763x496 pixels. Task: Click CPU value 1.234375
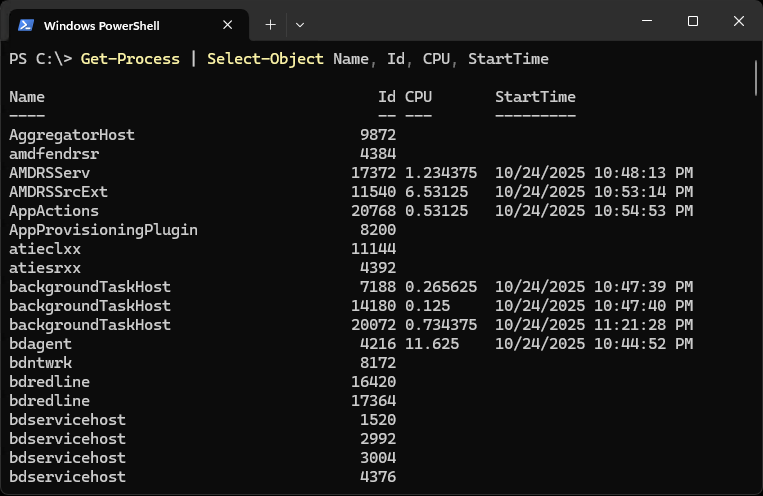[x=441, y=173]
